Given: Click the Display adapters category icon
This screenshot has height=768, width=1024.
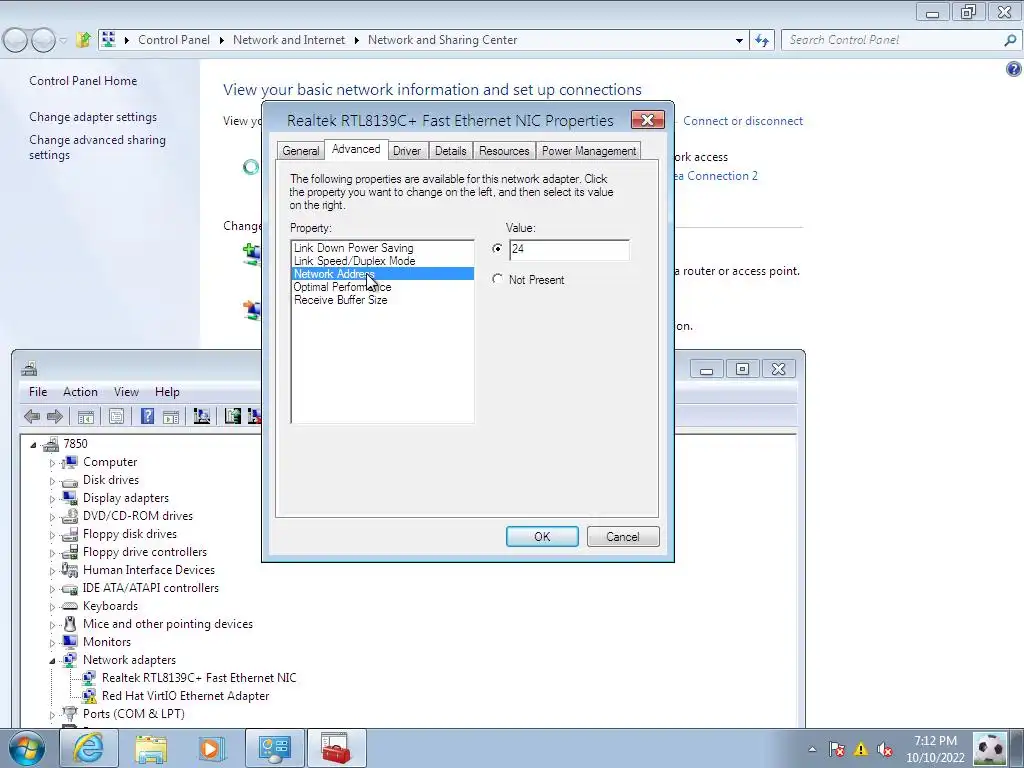Looking at the screenshot, I should (x=70, y=498).
